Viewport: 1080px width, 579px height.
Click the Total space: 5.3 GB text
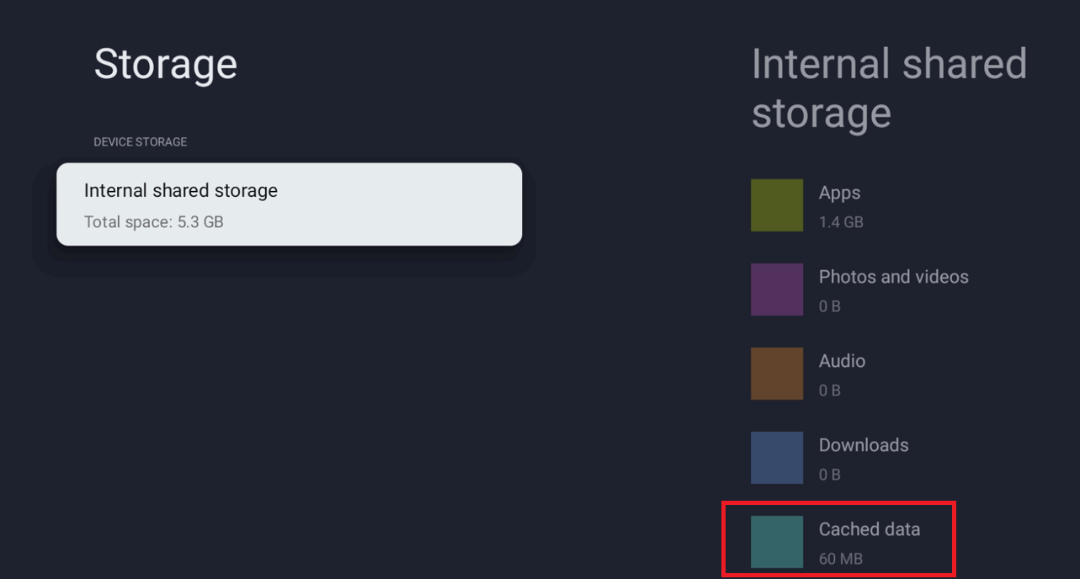tap(153, 222)
